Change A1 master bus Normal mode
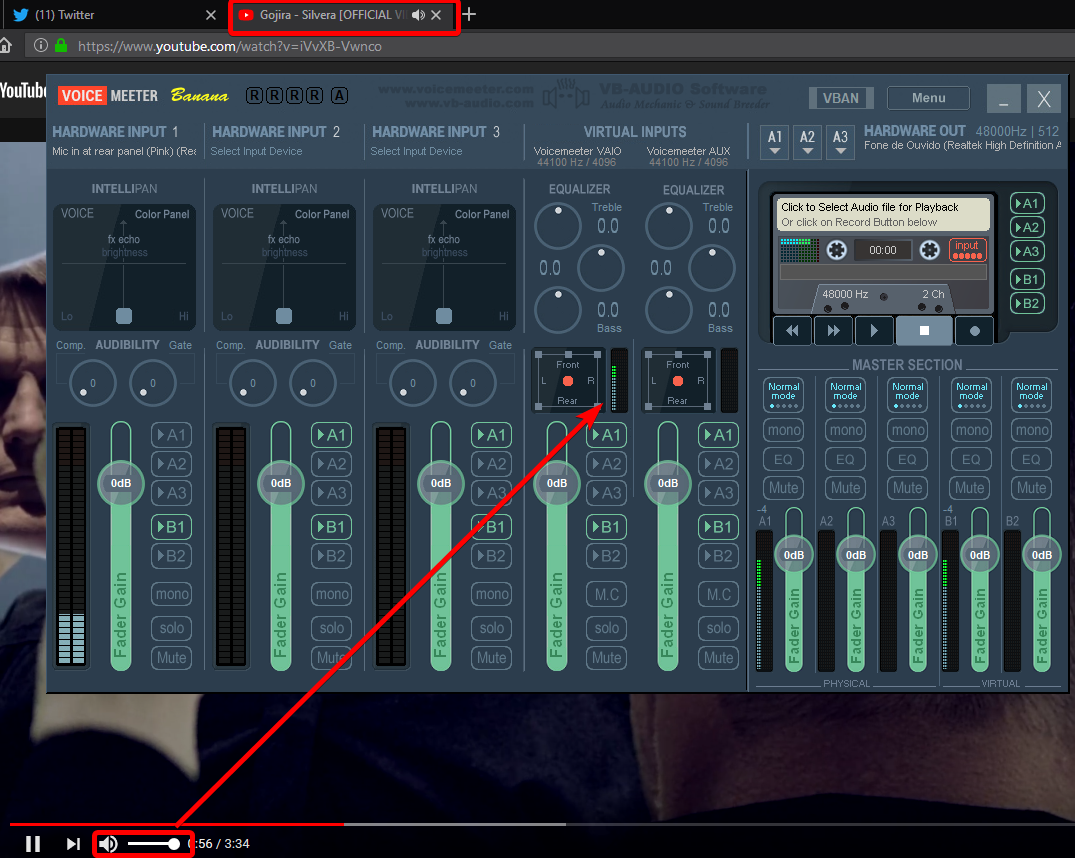The image size is (1075, 858). point(784,395)
